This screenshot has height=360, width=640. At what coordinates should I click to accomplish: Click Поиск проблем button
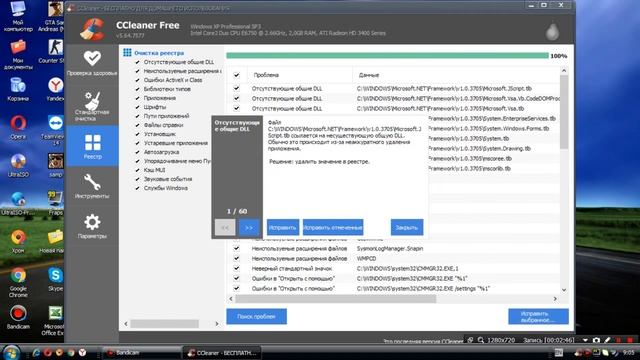[x=256, y=316]
